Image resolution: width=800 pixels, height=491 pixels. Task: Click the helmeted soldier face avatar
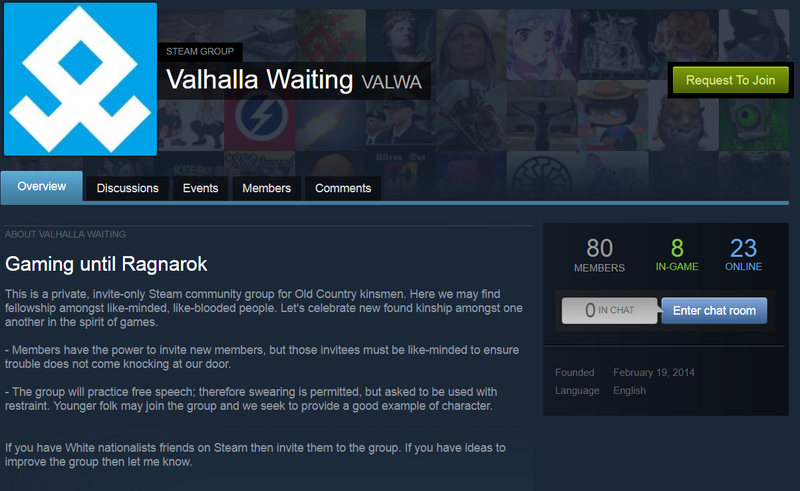471,44
